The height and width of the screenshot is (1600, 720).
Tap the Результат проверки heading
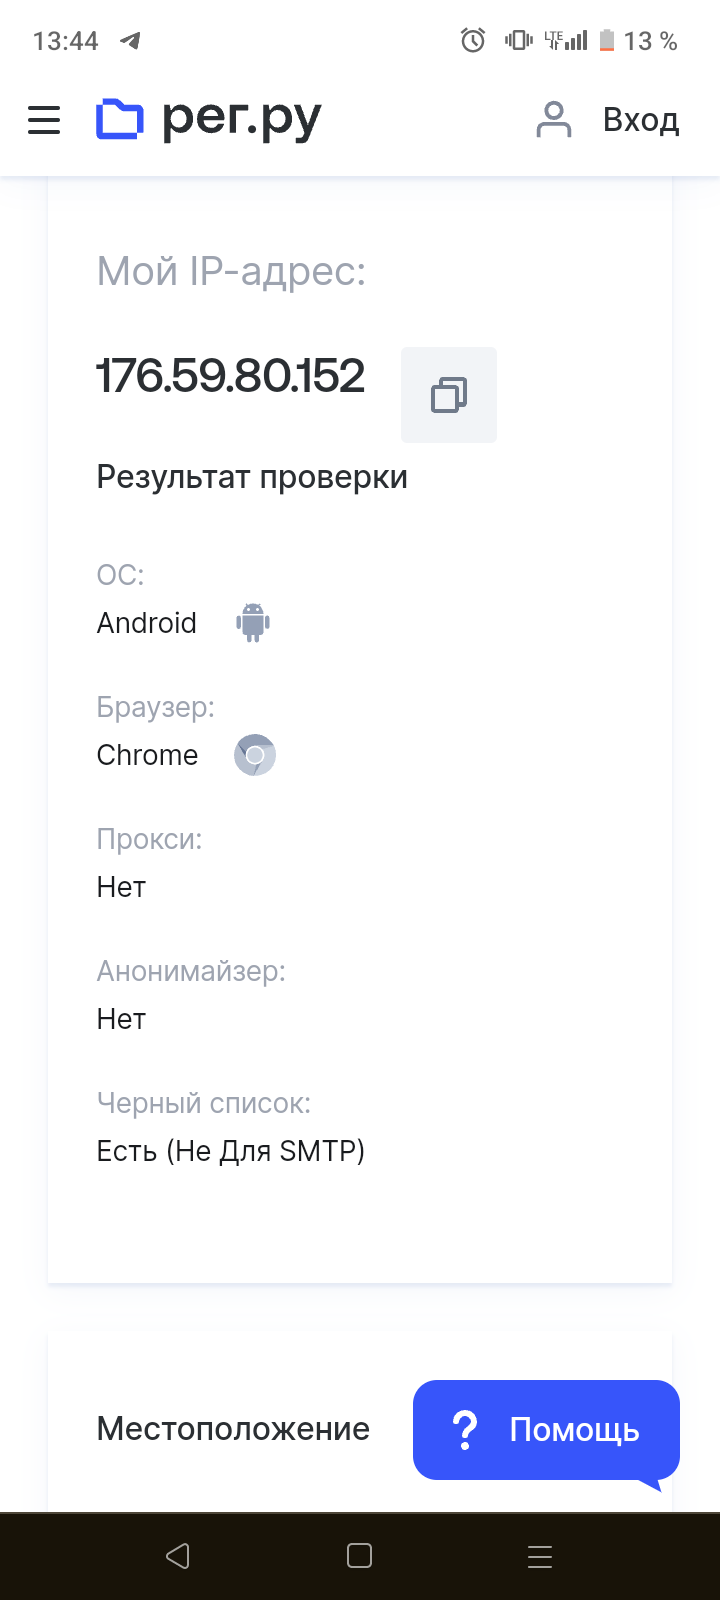click(x=252, y=477)
